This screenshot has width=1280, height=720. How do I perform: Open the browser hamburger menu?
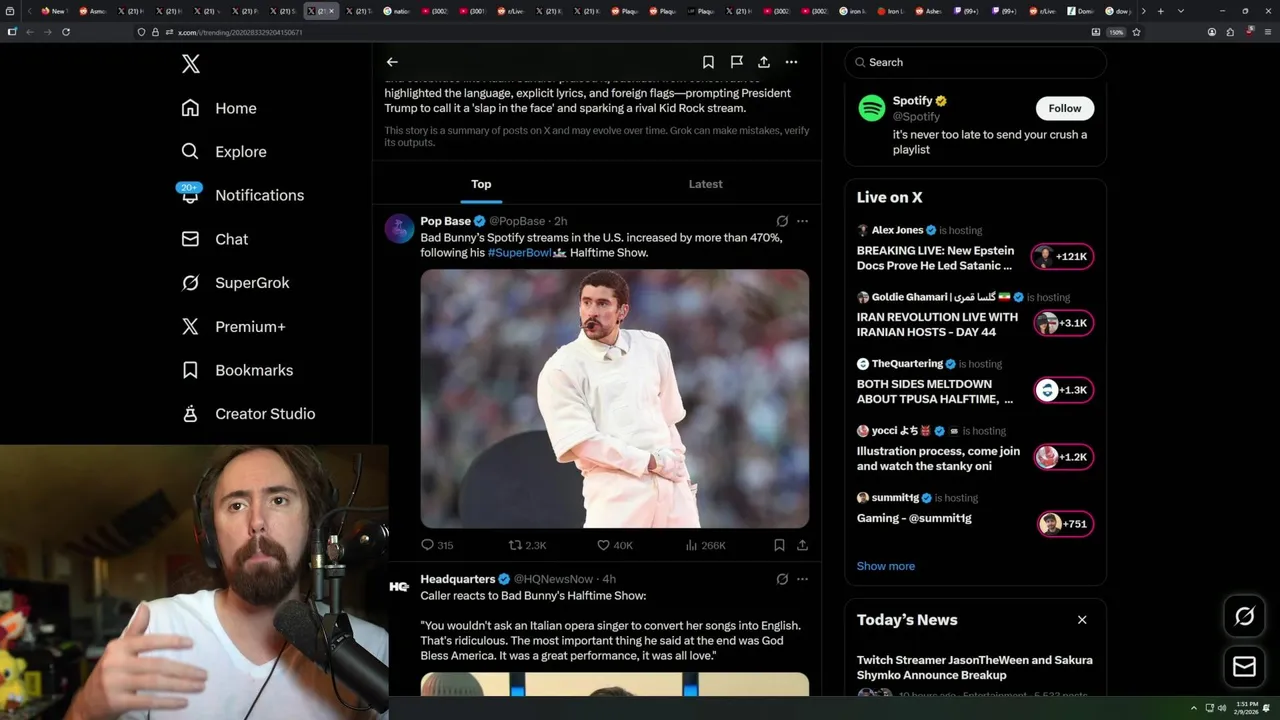pyautogui.click(x=1269, y=32)
